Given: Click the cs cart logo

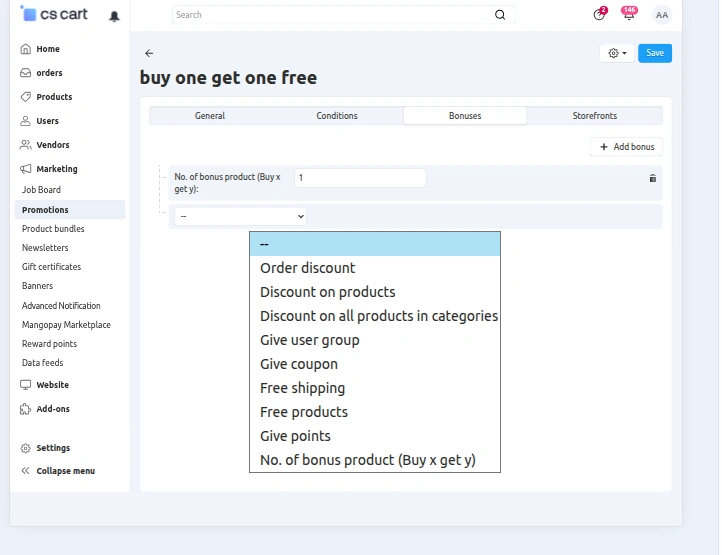Looking at the screenshot, I should pos(54,14).
